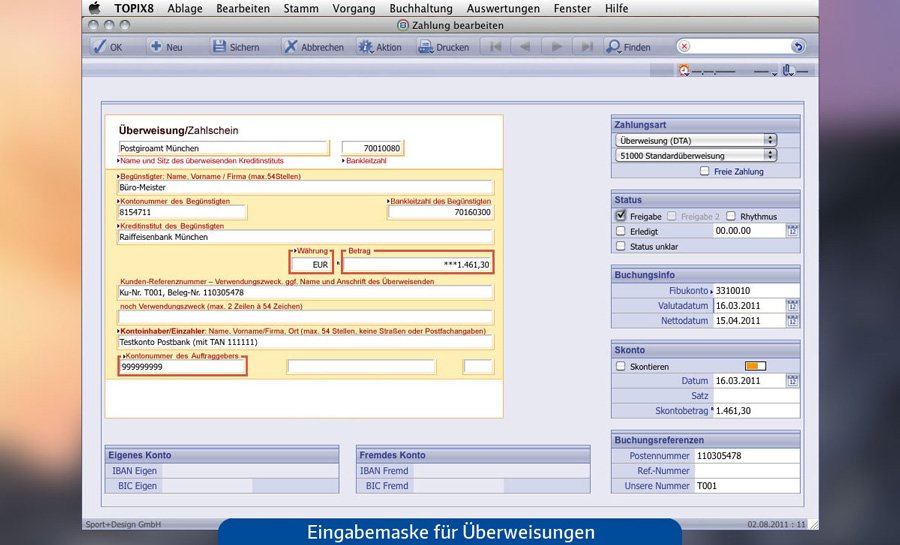The image size is (900, 545).
Task: Open the Hilfe menu
Action: click(616, 8)
